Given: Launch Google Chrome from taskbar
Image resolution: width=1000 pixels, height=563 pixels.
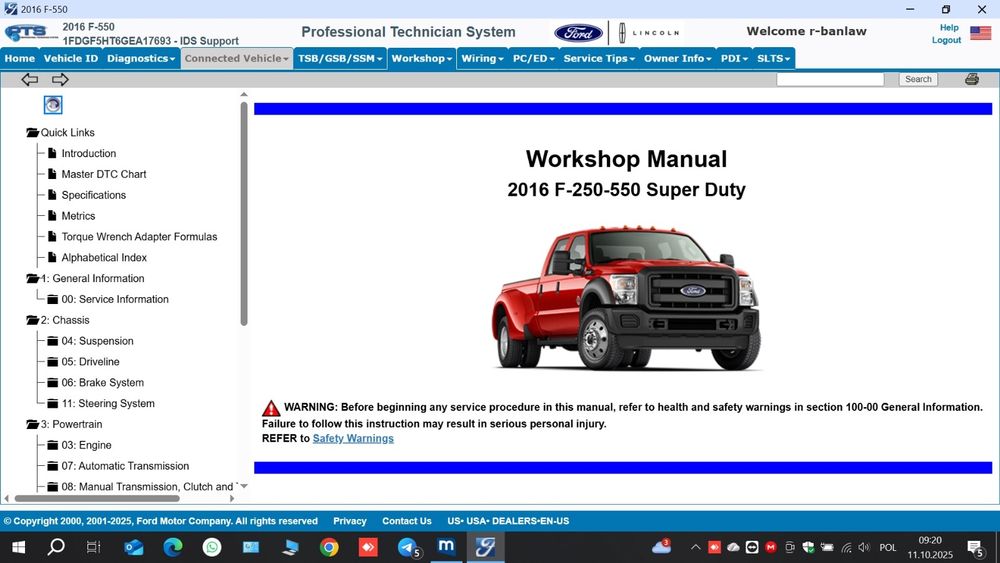Looking at the screenshot, I should tap(329, 547).
